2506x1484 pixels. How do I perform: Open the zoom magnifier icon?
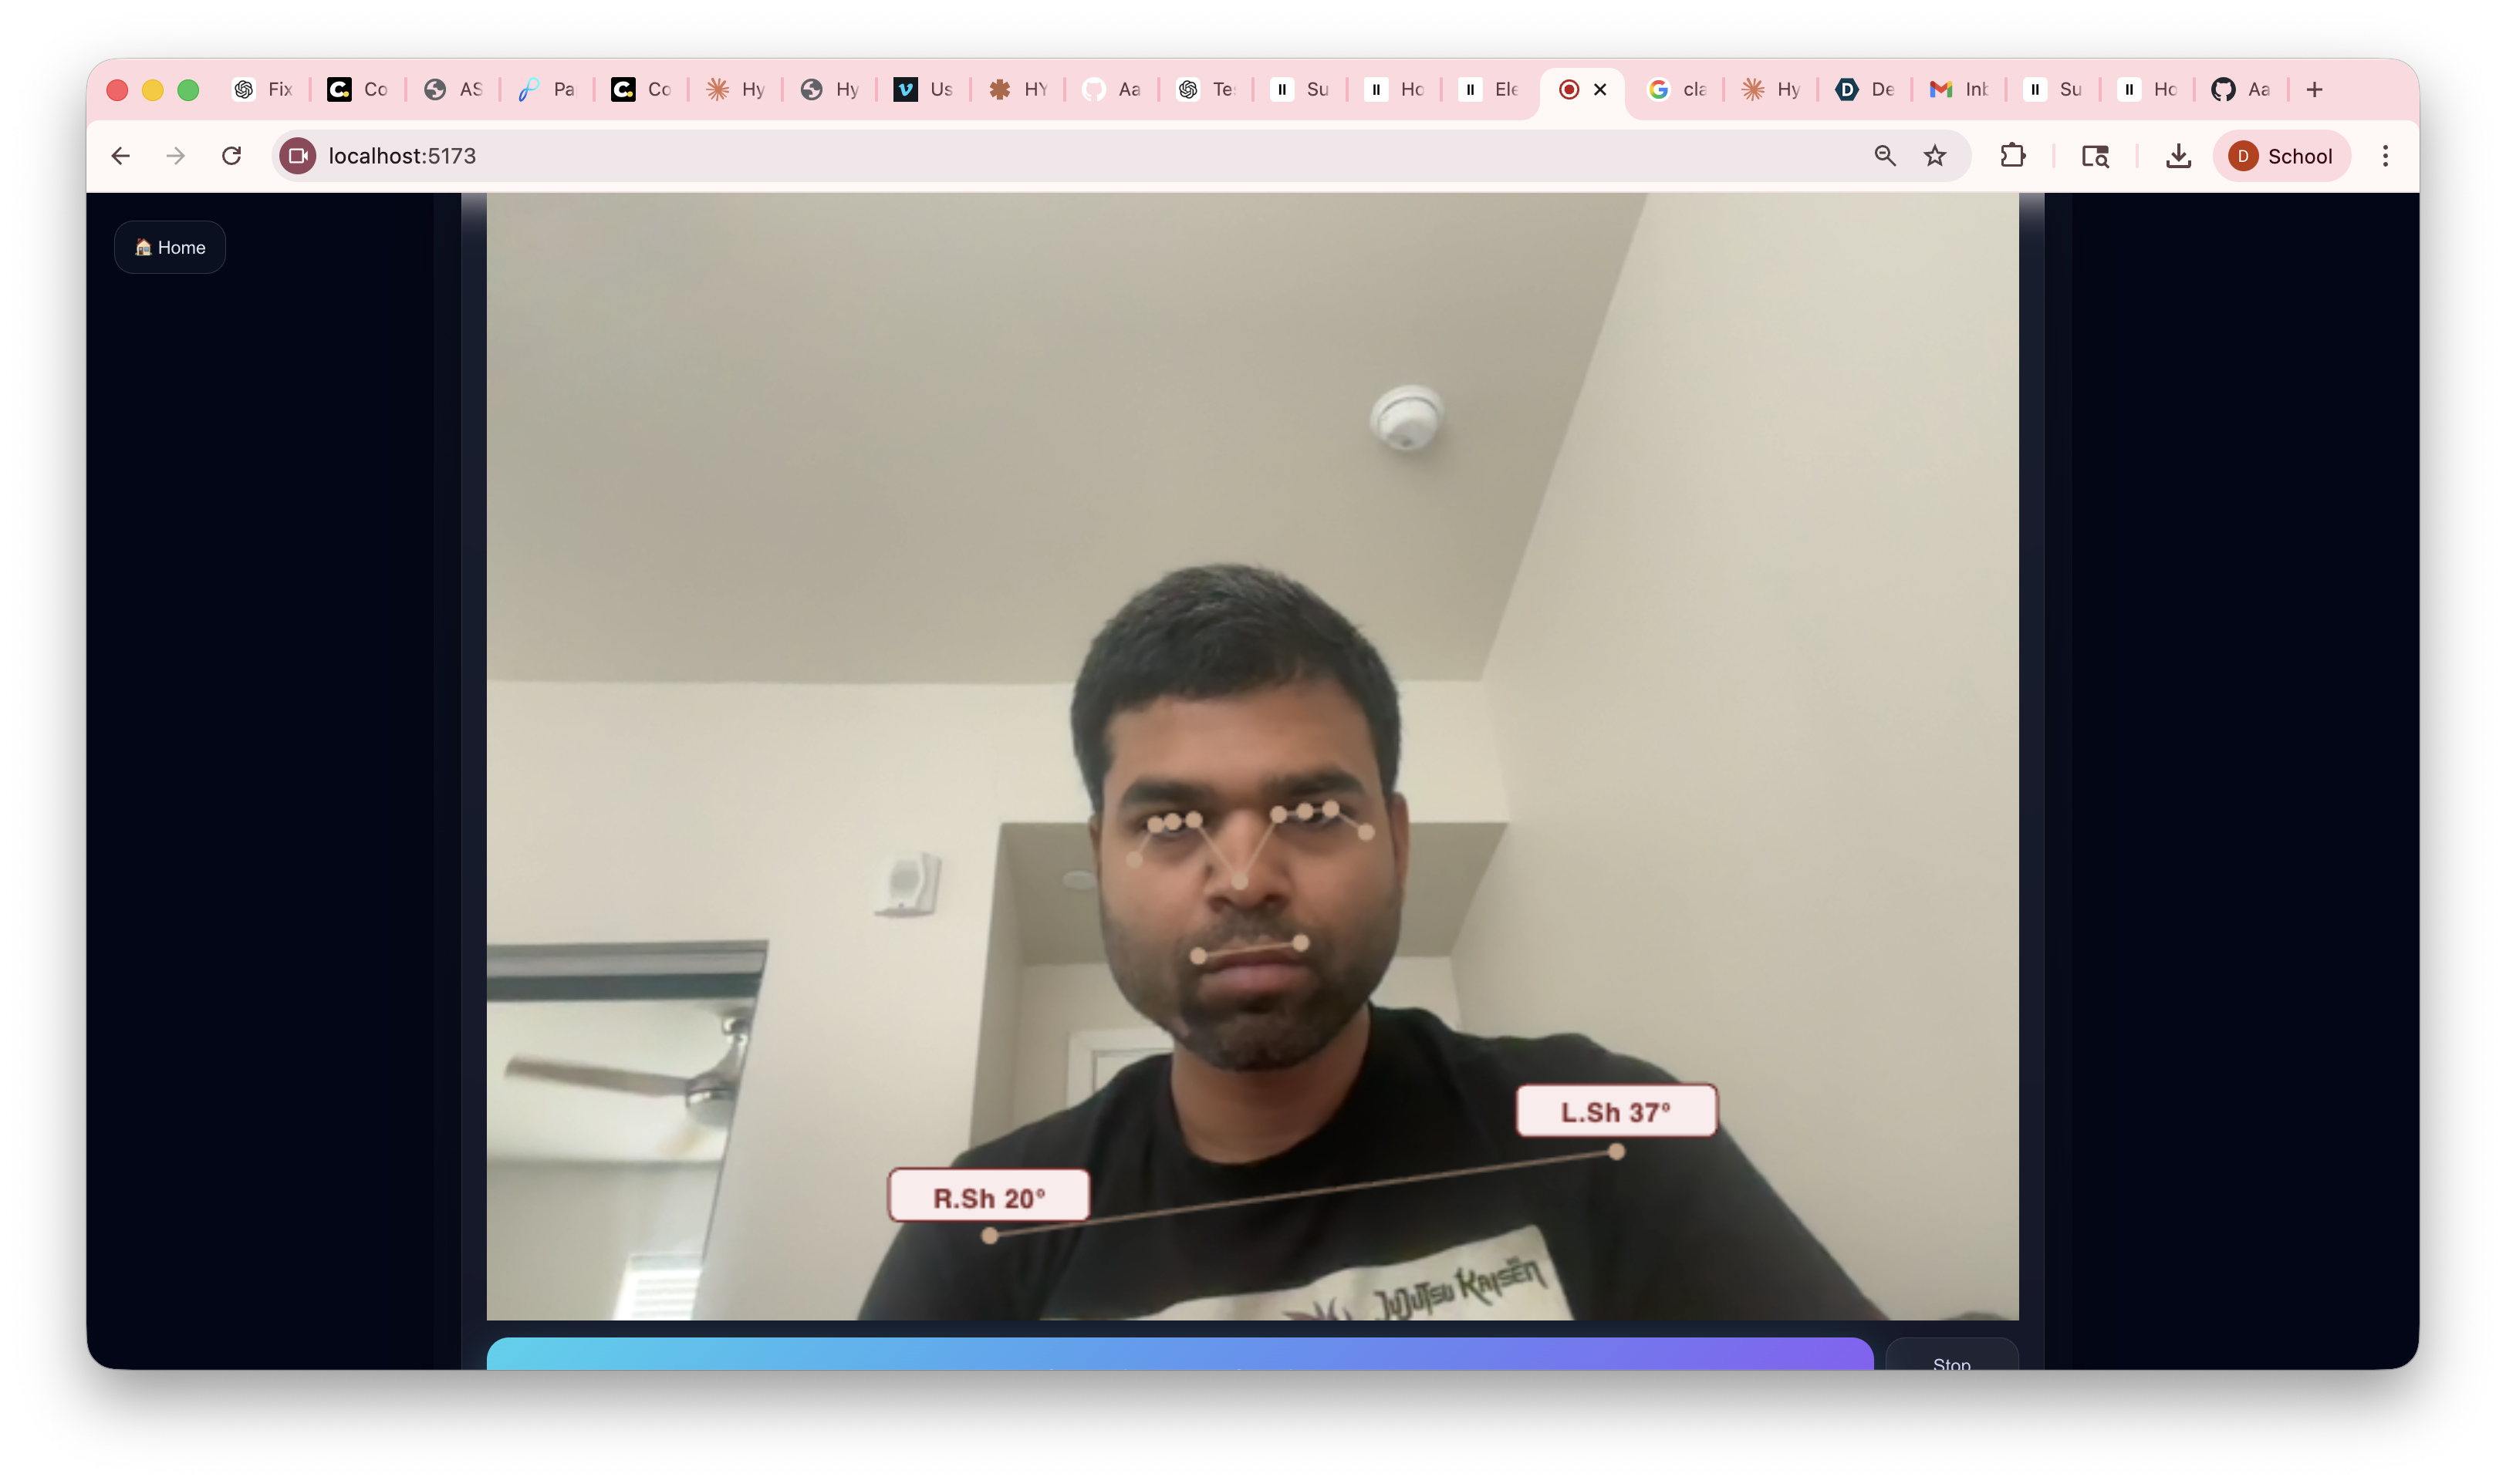tap(1884, 156)
